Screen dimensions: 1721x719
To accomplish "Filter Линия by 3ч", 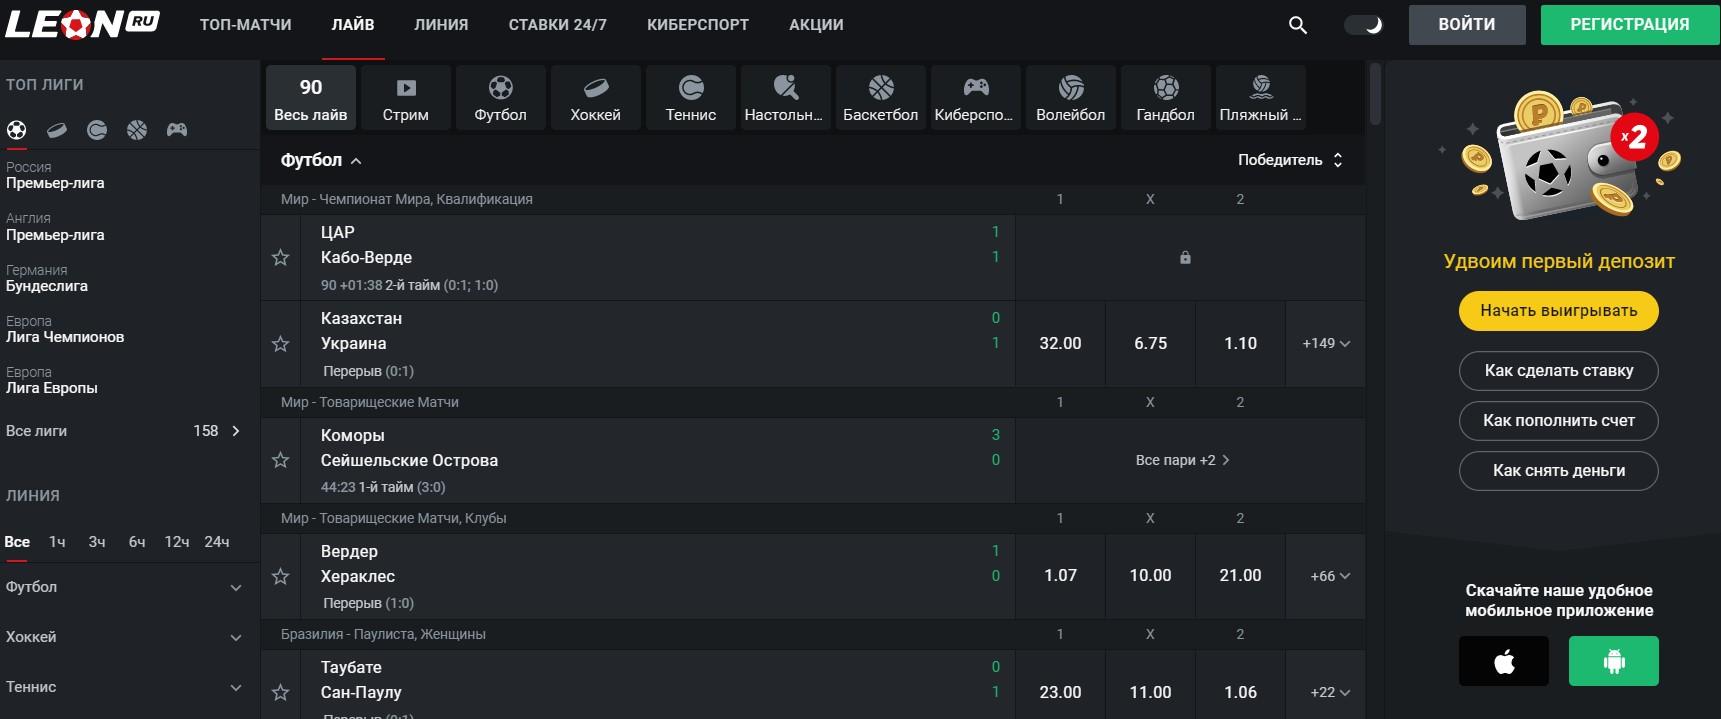I will point(97,542).
